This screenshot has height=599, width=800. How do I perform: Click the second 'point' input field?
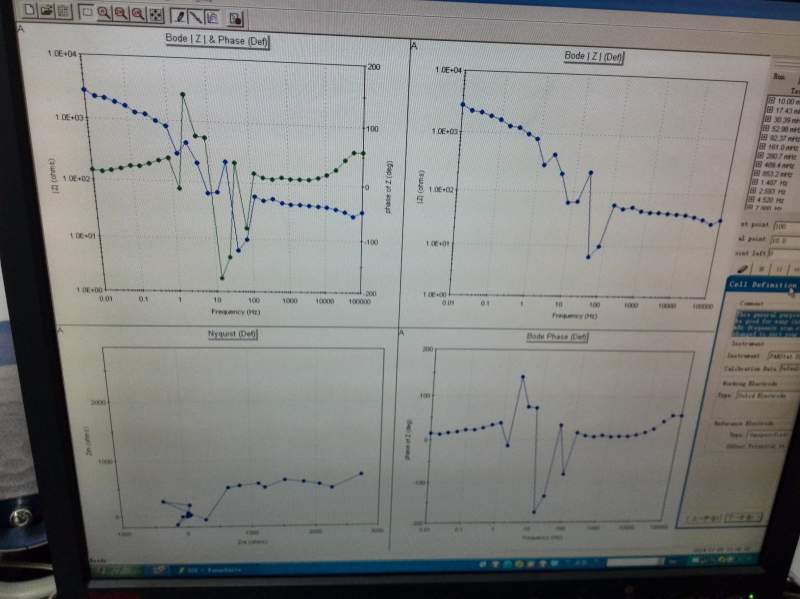click(x=785, y=240)
